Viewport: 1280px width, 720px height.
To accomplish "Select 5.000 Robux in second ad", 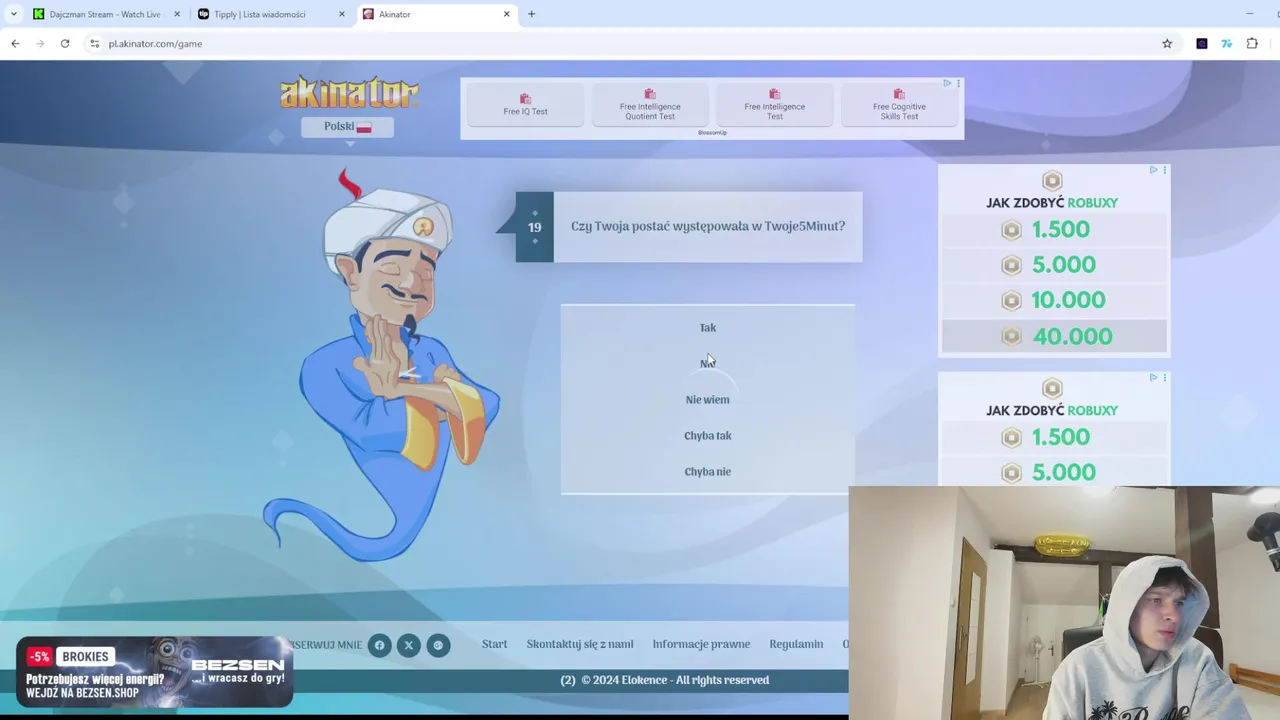I will [x=1054, y=472].
